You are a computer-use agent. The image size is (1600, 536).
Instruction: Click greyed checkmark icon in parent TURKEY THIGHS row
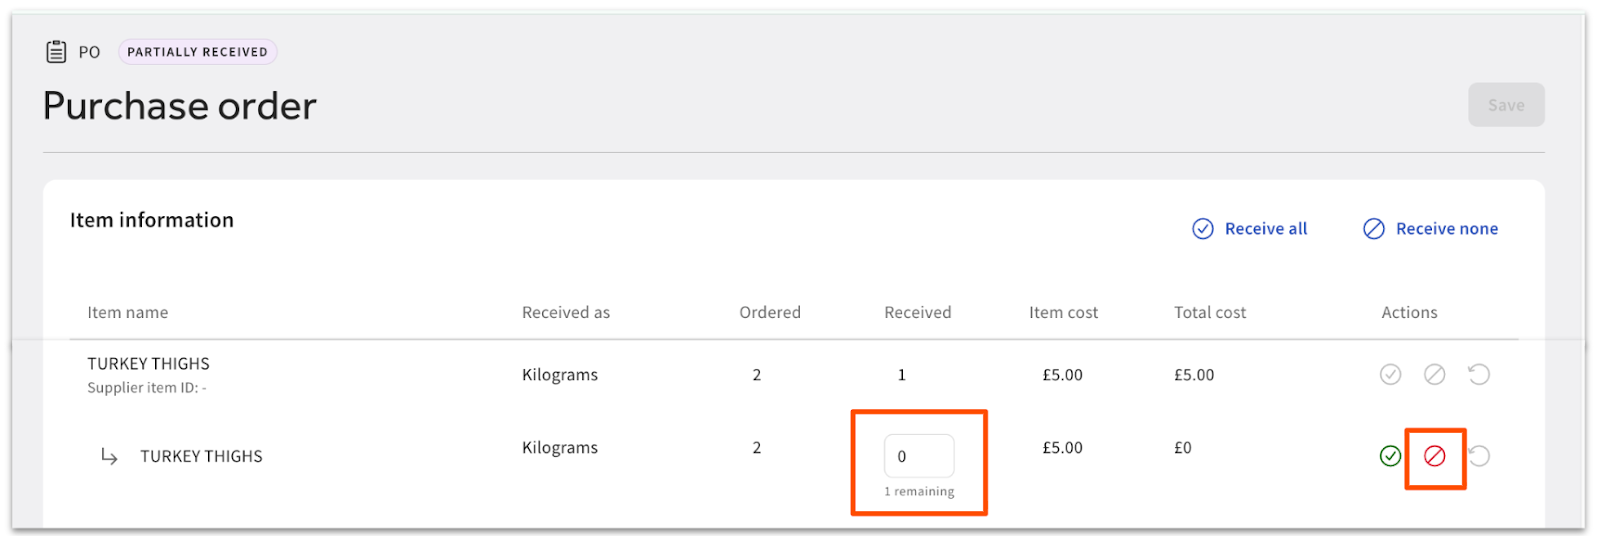(x=1390, y=374)
